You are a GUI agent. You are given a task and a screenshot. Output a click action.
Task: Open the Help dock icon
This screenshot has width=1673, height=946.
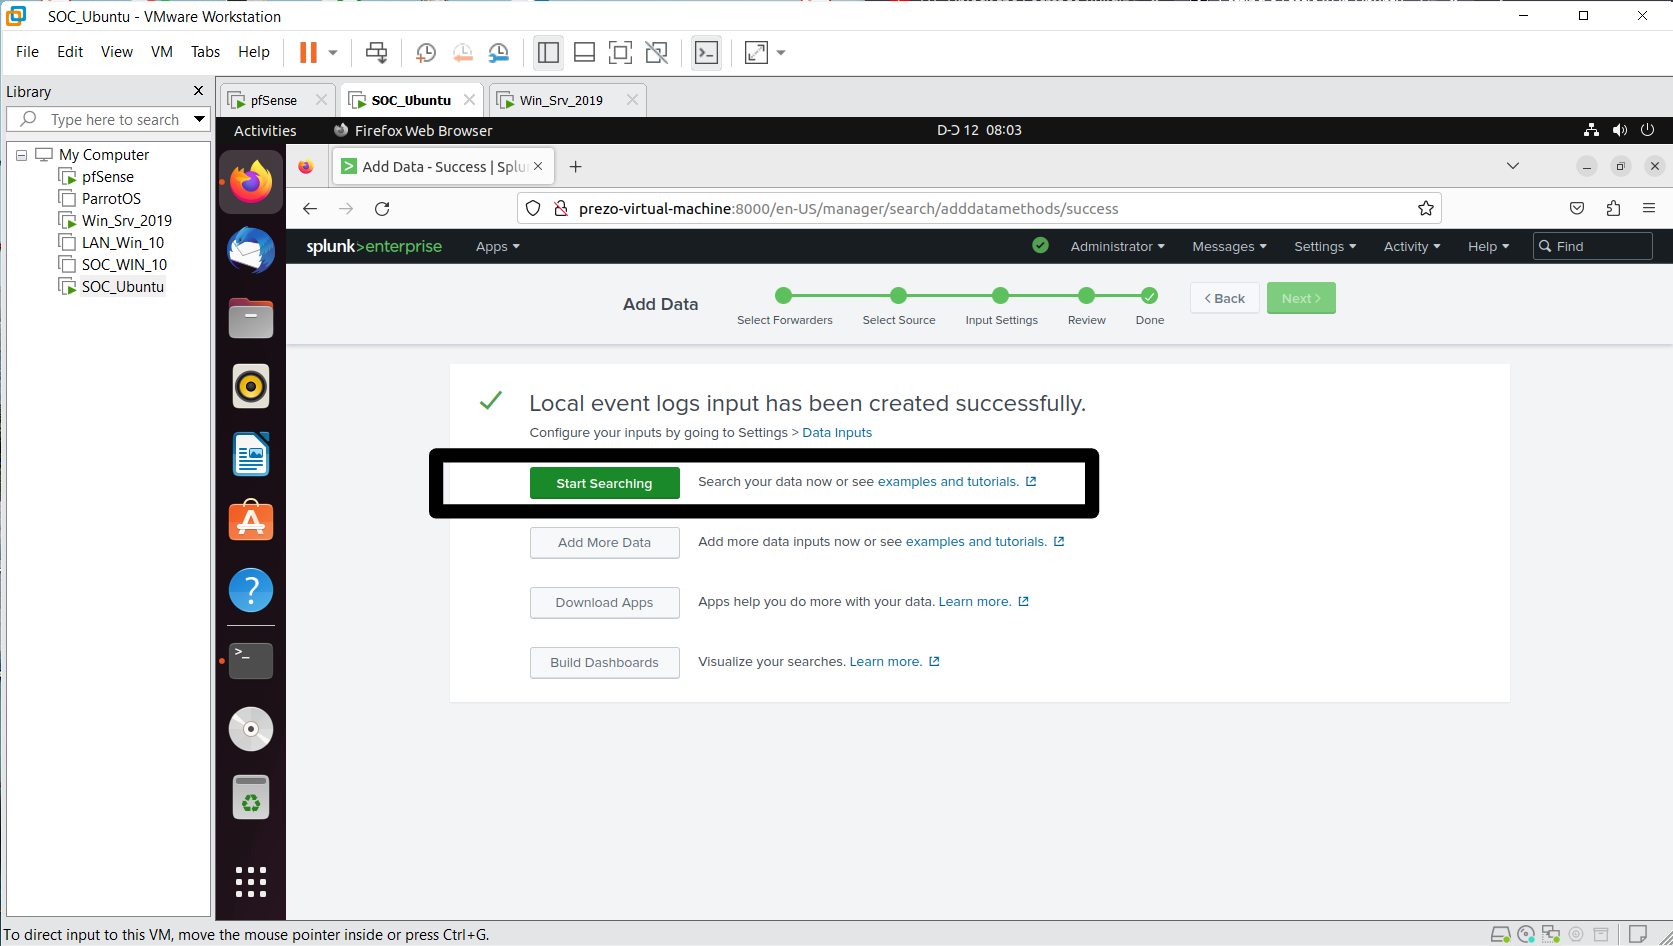(251, 590)
